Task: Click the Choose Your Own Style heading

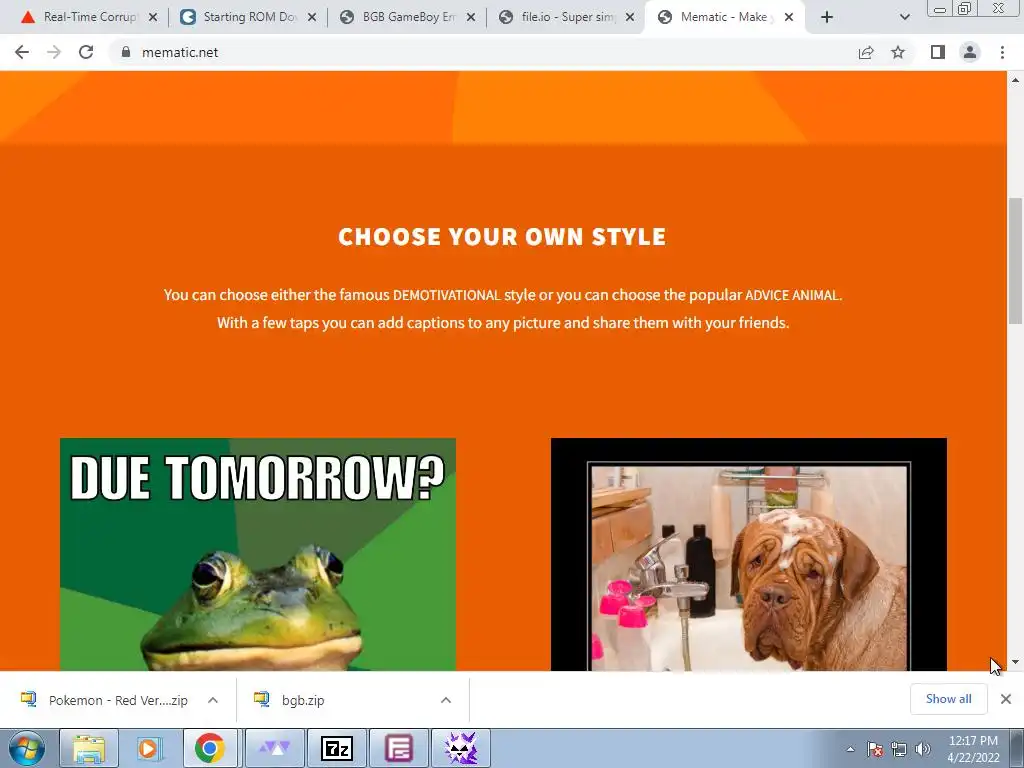Action: [x=502, y=236]
